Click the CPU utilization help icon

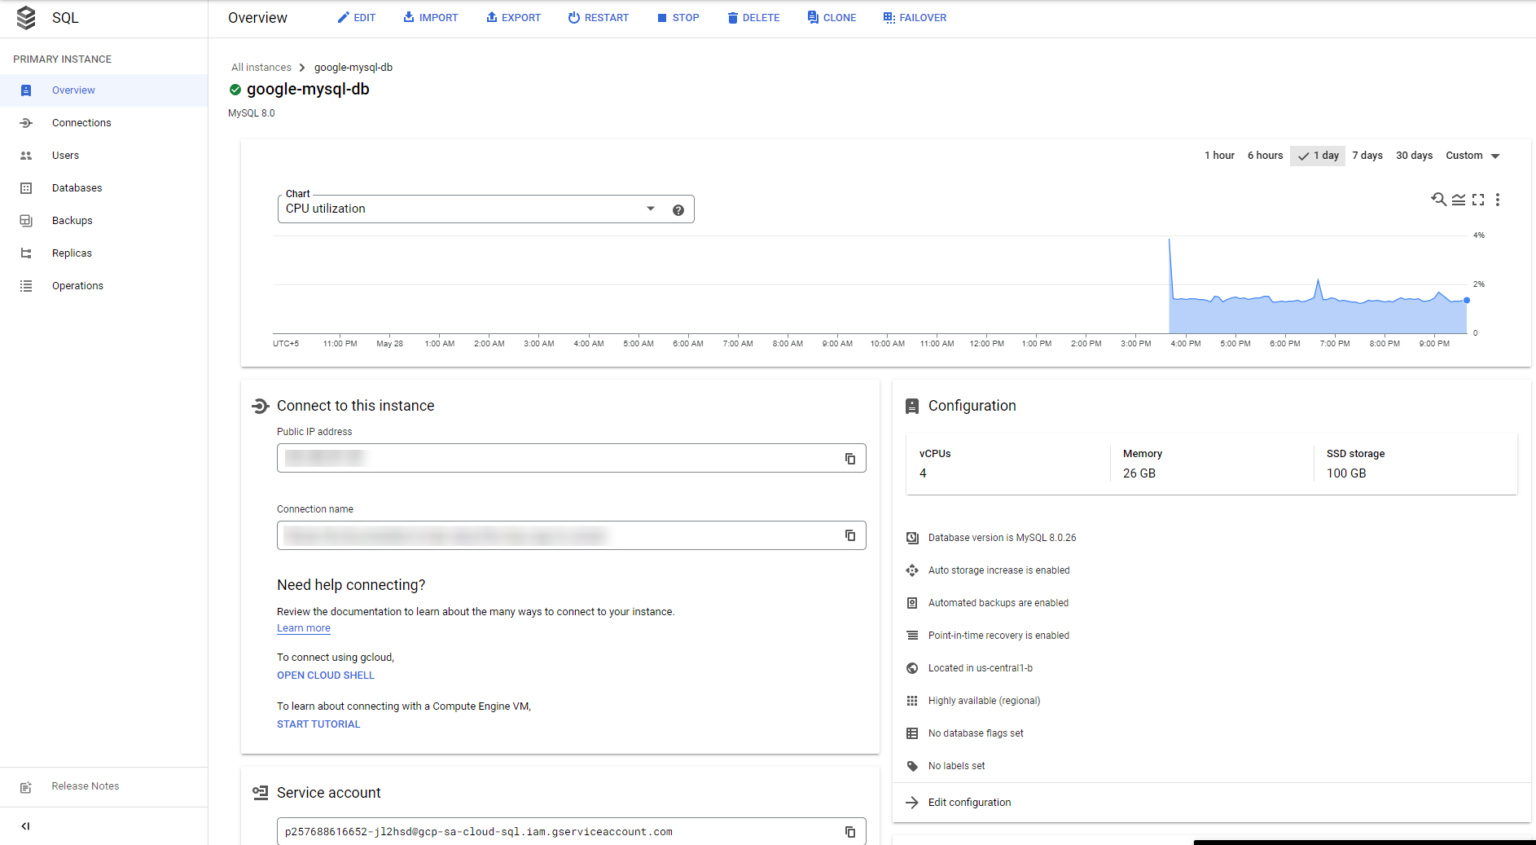[x=678, y=209]
